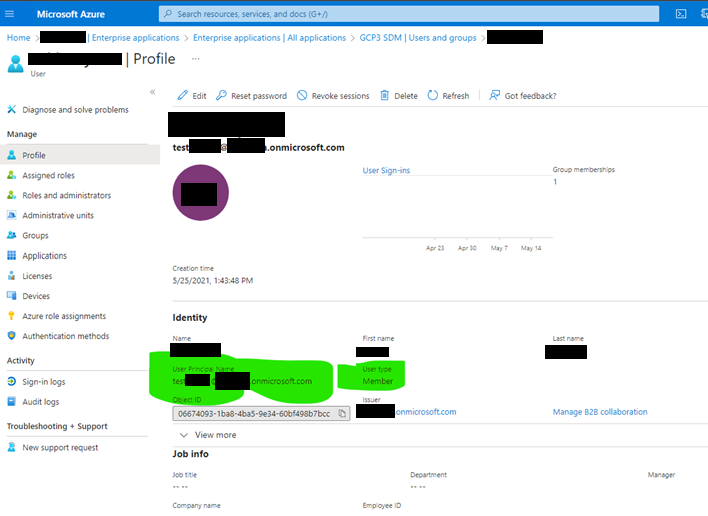Viewport: 708px width, 516px height.
Task: Open the Cloud Shell icon
Action: pyautogui.click(x=680, y=14)
